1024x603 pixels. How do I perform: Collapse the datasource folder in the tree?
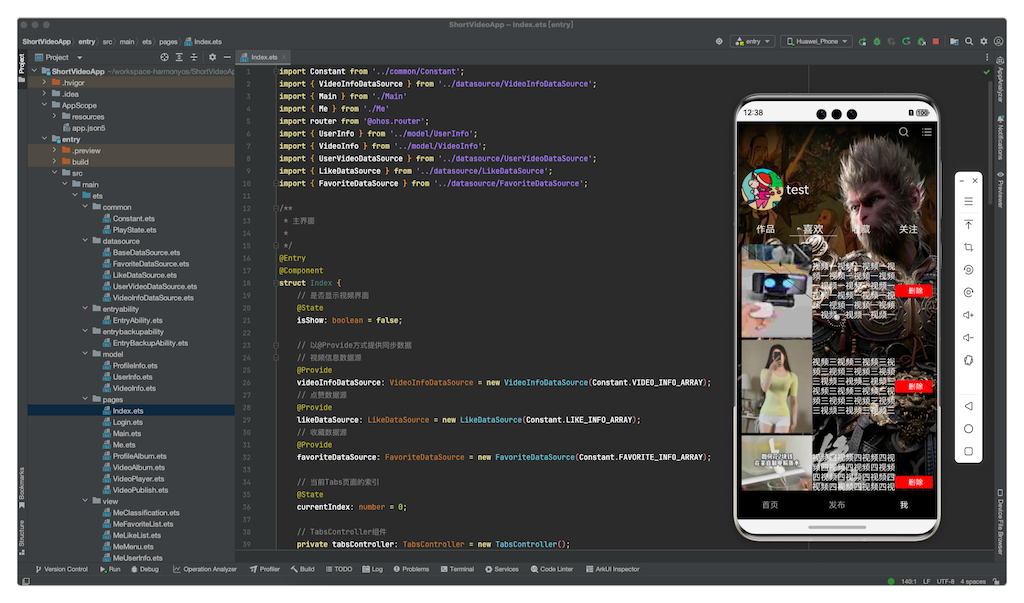[85, 241]
